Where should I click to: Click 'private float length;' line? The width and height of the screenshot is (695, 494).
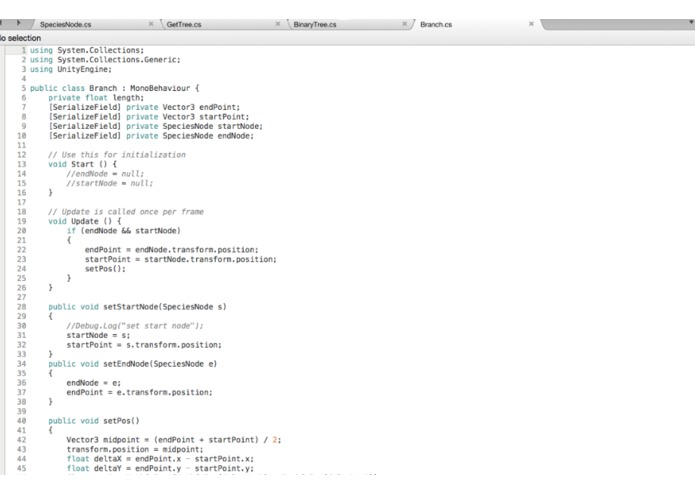(96, 97)
